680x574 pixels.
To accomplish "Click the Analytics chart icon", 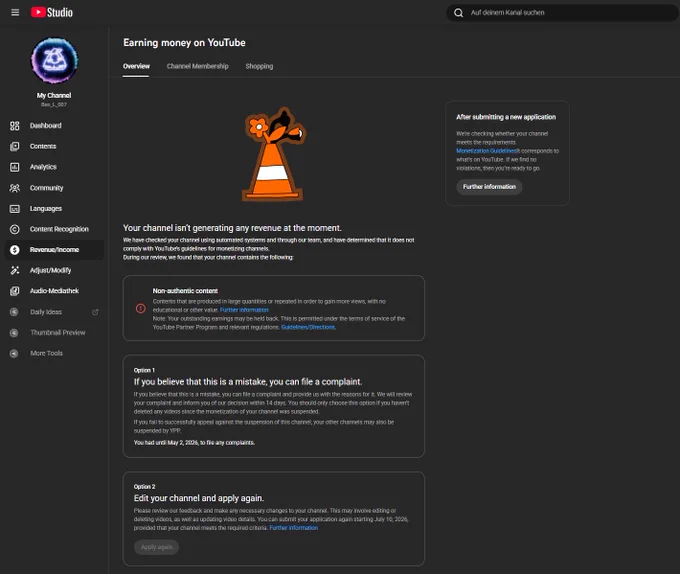I will [x=15, y=167].
